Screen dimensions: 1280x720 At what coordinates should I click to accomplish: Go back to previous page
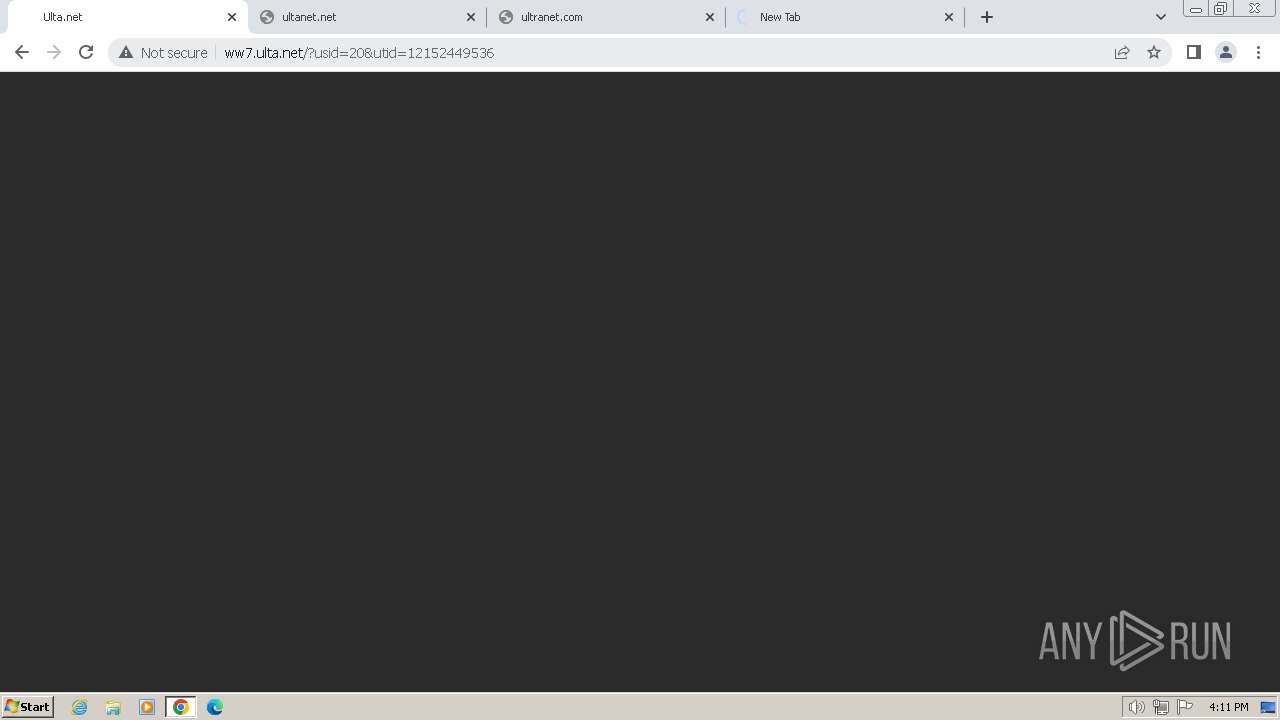[x=22, y=52]
